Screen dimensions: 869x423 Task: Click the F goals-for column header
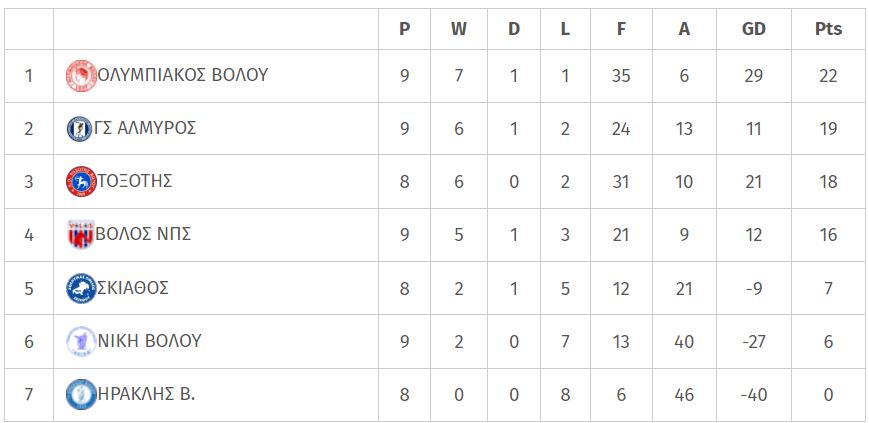pos(621,29)
